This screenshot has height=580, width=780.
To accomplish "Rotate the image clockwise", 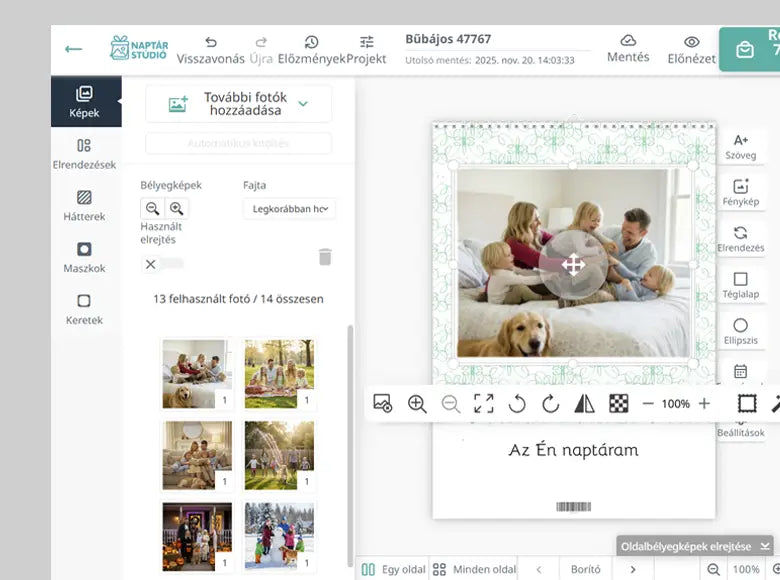I will 550,404.
